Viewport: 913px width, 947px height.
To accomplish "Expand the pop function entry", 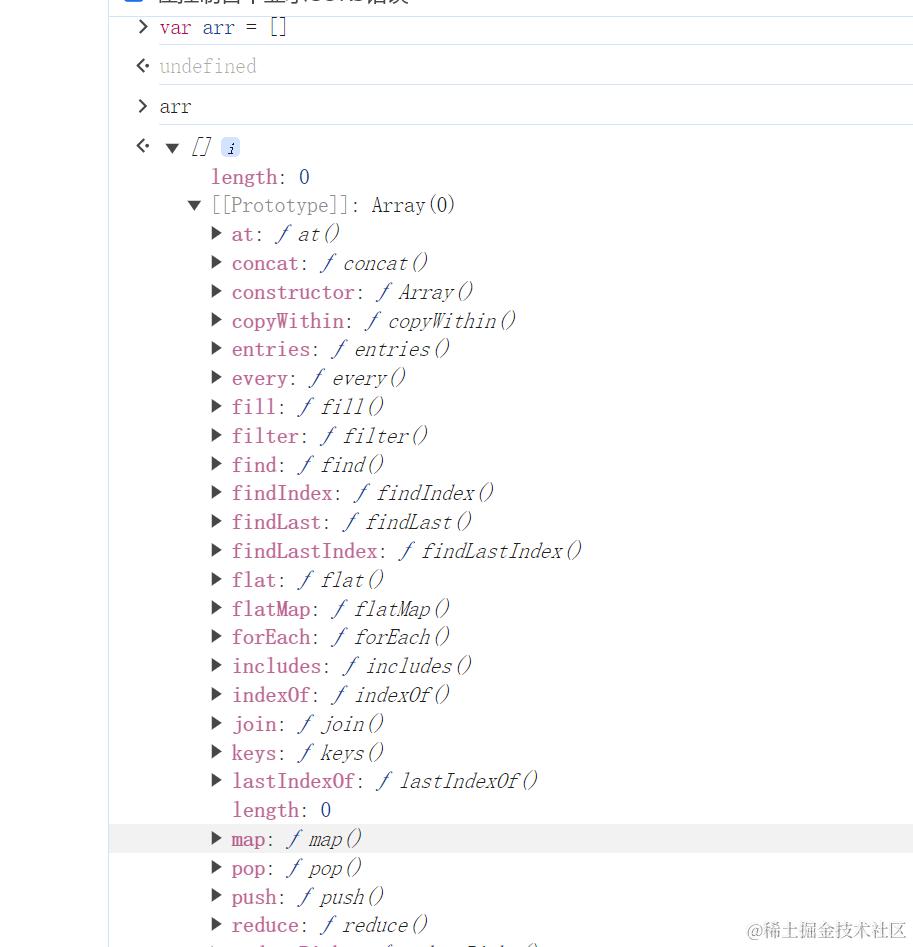I will pos(216,868).
